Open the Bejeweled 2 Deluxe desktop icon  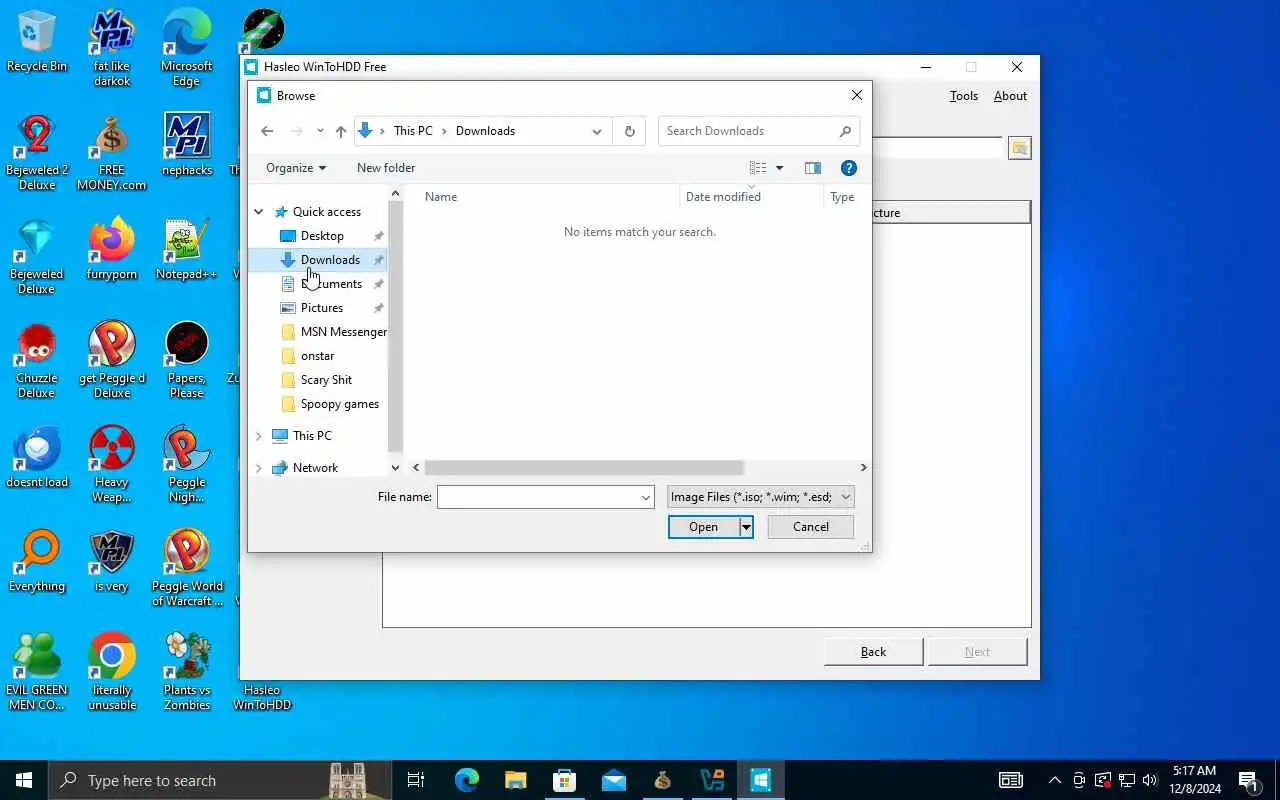tap(37, 152)
